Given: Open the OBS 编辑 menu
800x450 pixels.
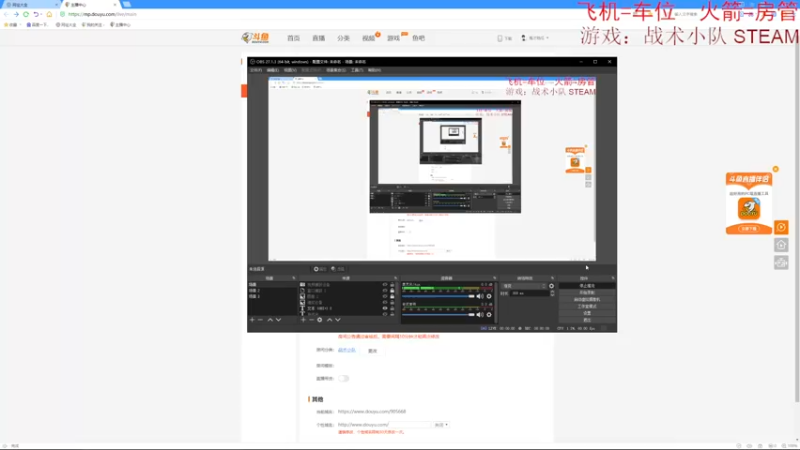Looking at the screenshot, I should pos(273,70).
